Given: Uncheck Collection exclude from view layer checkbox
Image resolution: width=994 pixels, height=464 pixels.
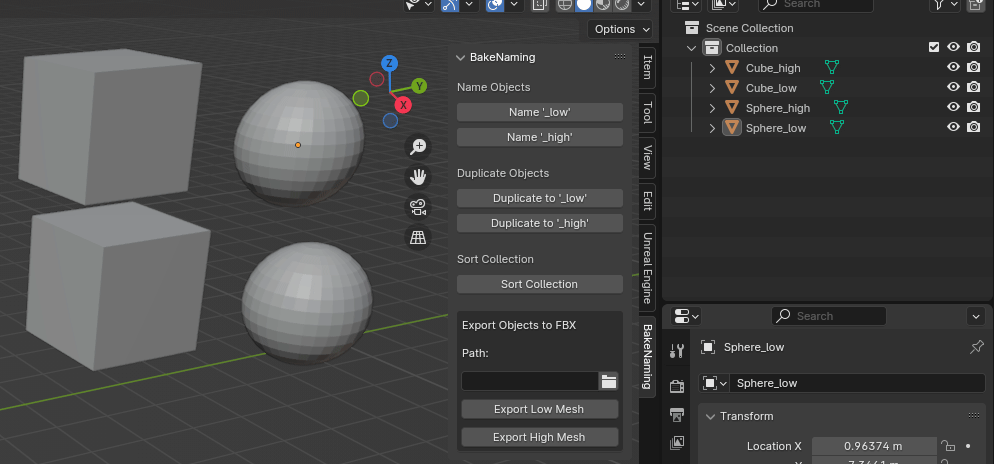Looking at the screenshot, I should point(933,47).
